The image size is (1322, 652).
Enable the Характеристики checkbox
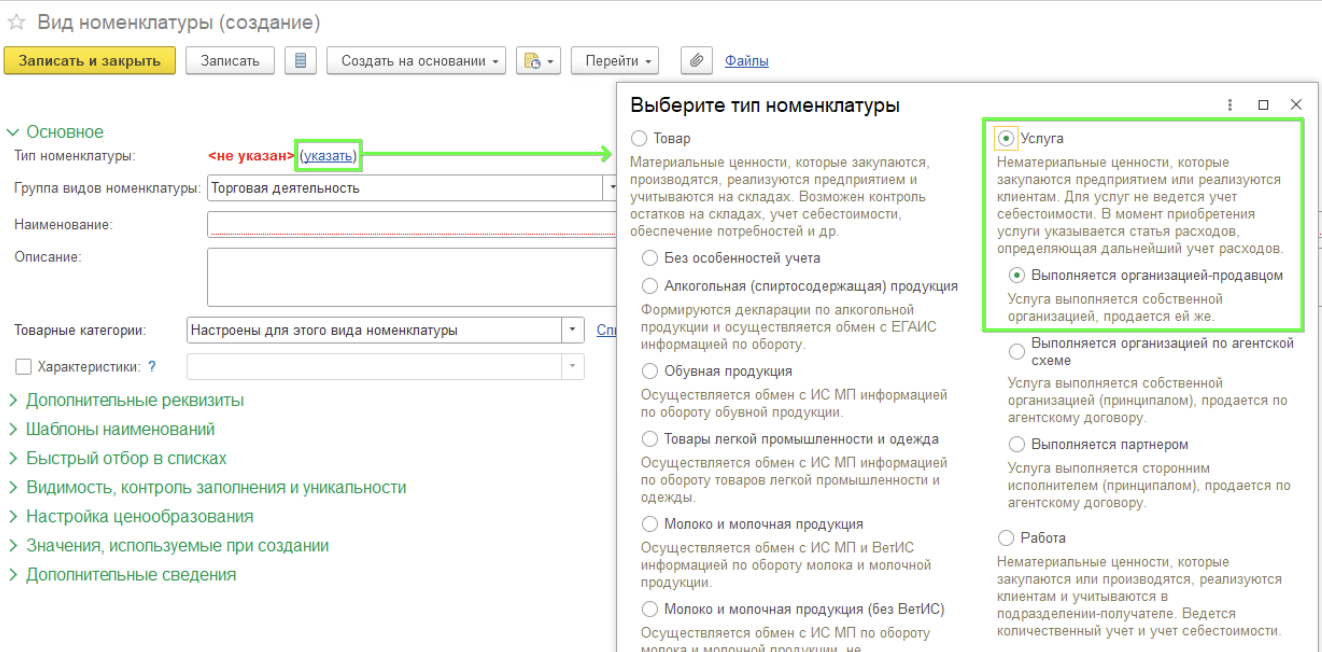tap(24, 367)
